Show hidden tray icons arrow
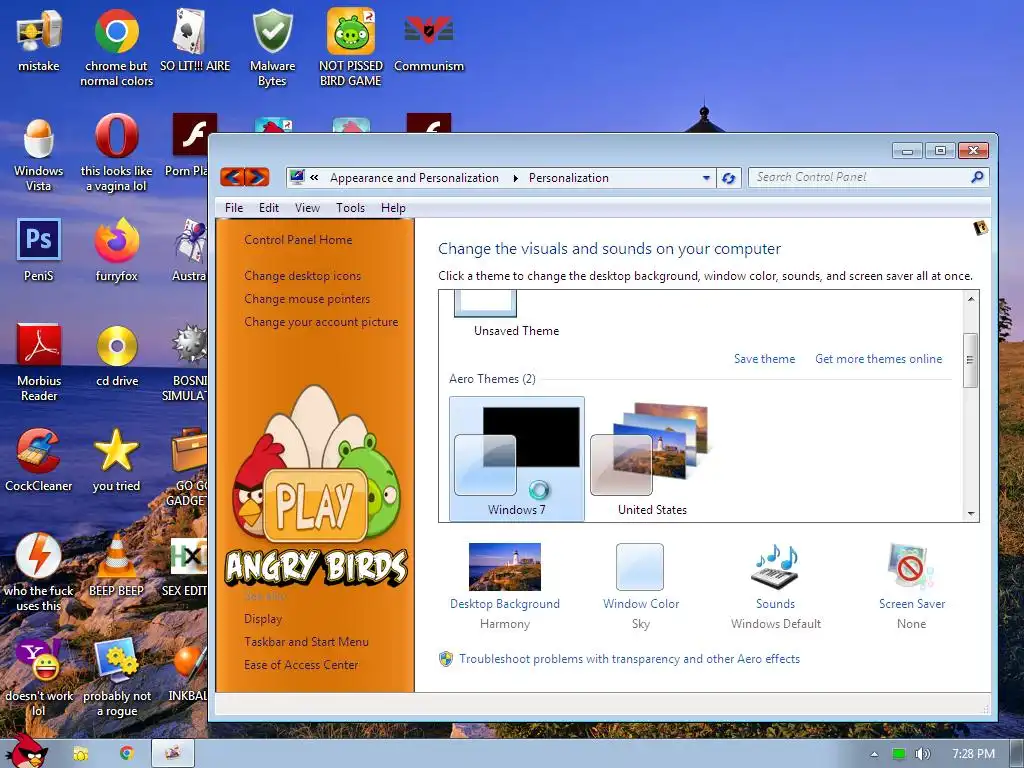The width and height of the screenshot is (1024, 768). click(874, 754)
